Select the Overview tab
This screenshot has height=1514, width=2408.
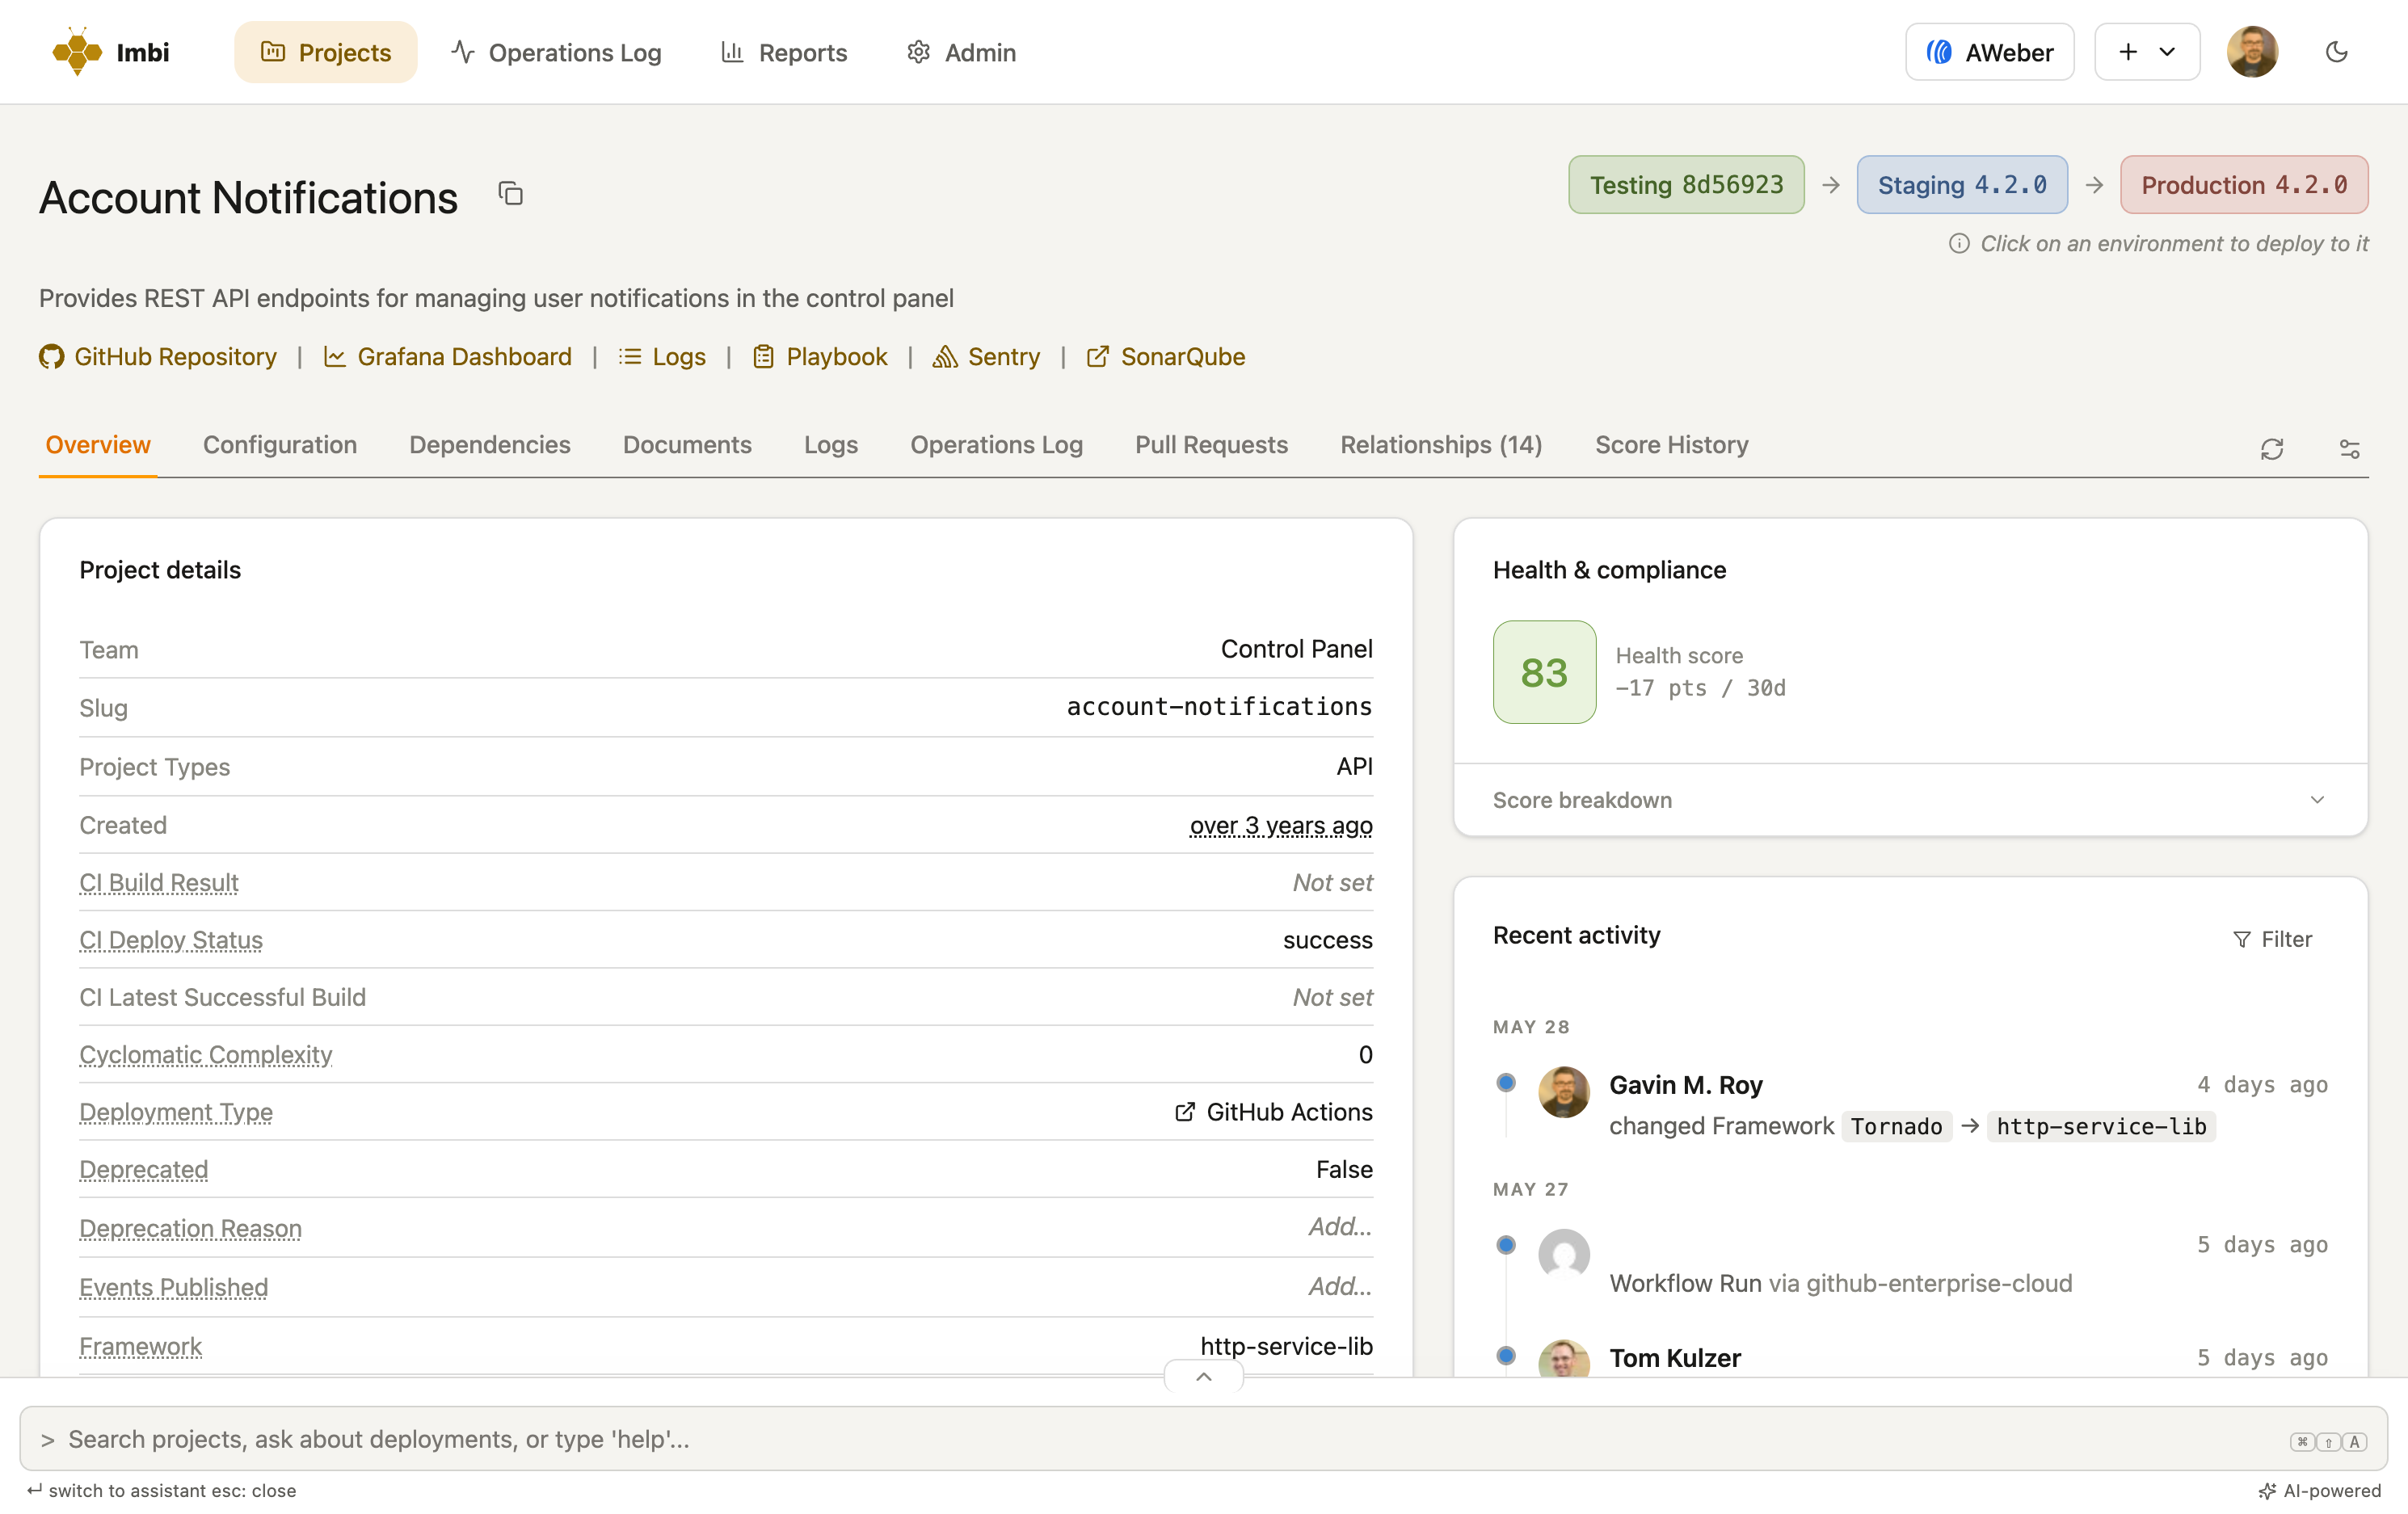pos(98,445)
